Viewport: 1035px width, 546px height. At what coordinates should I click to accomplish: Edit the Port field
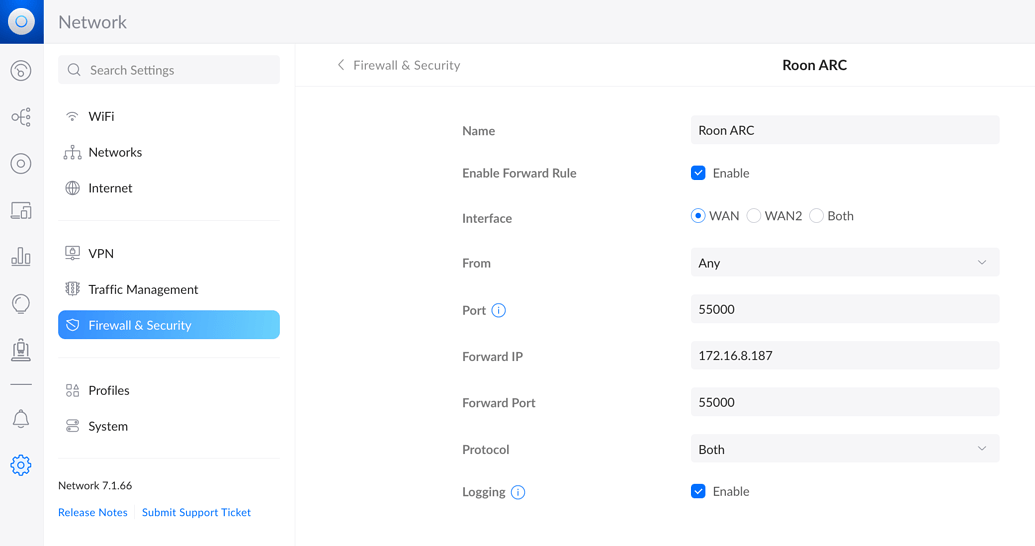(x=845, y=309)
